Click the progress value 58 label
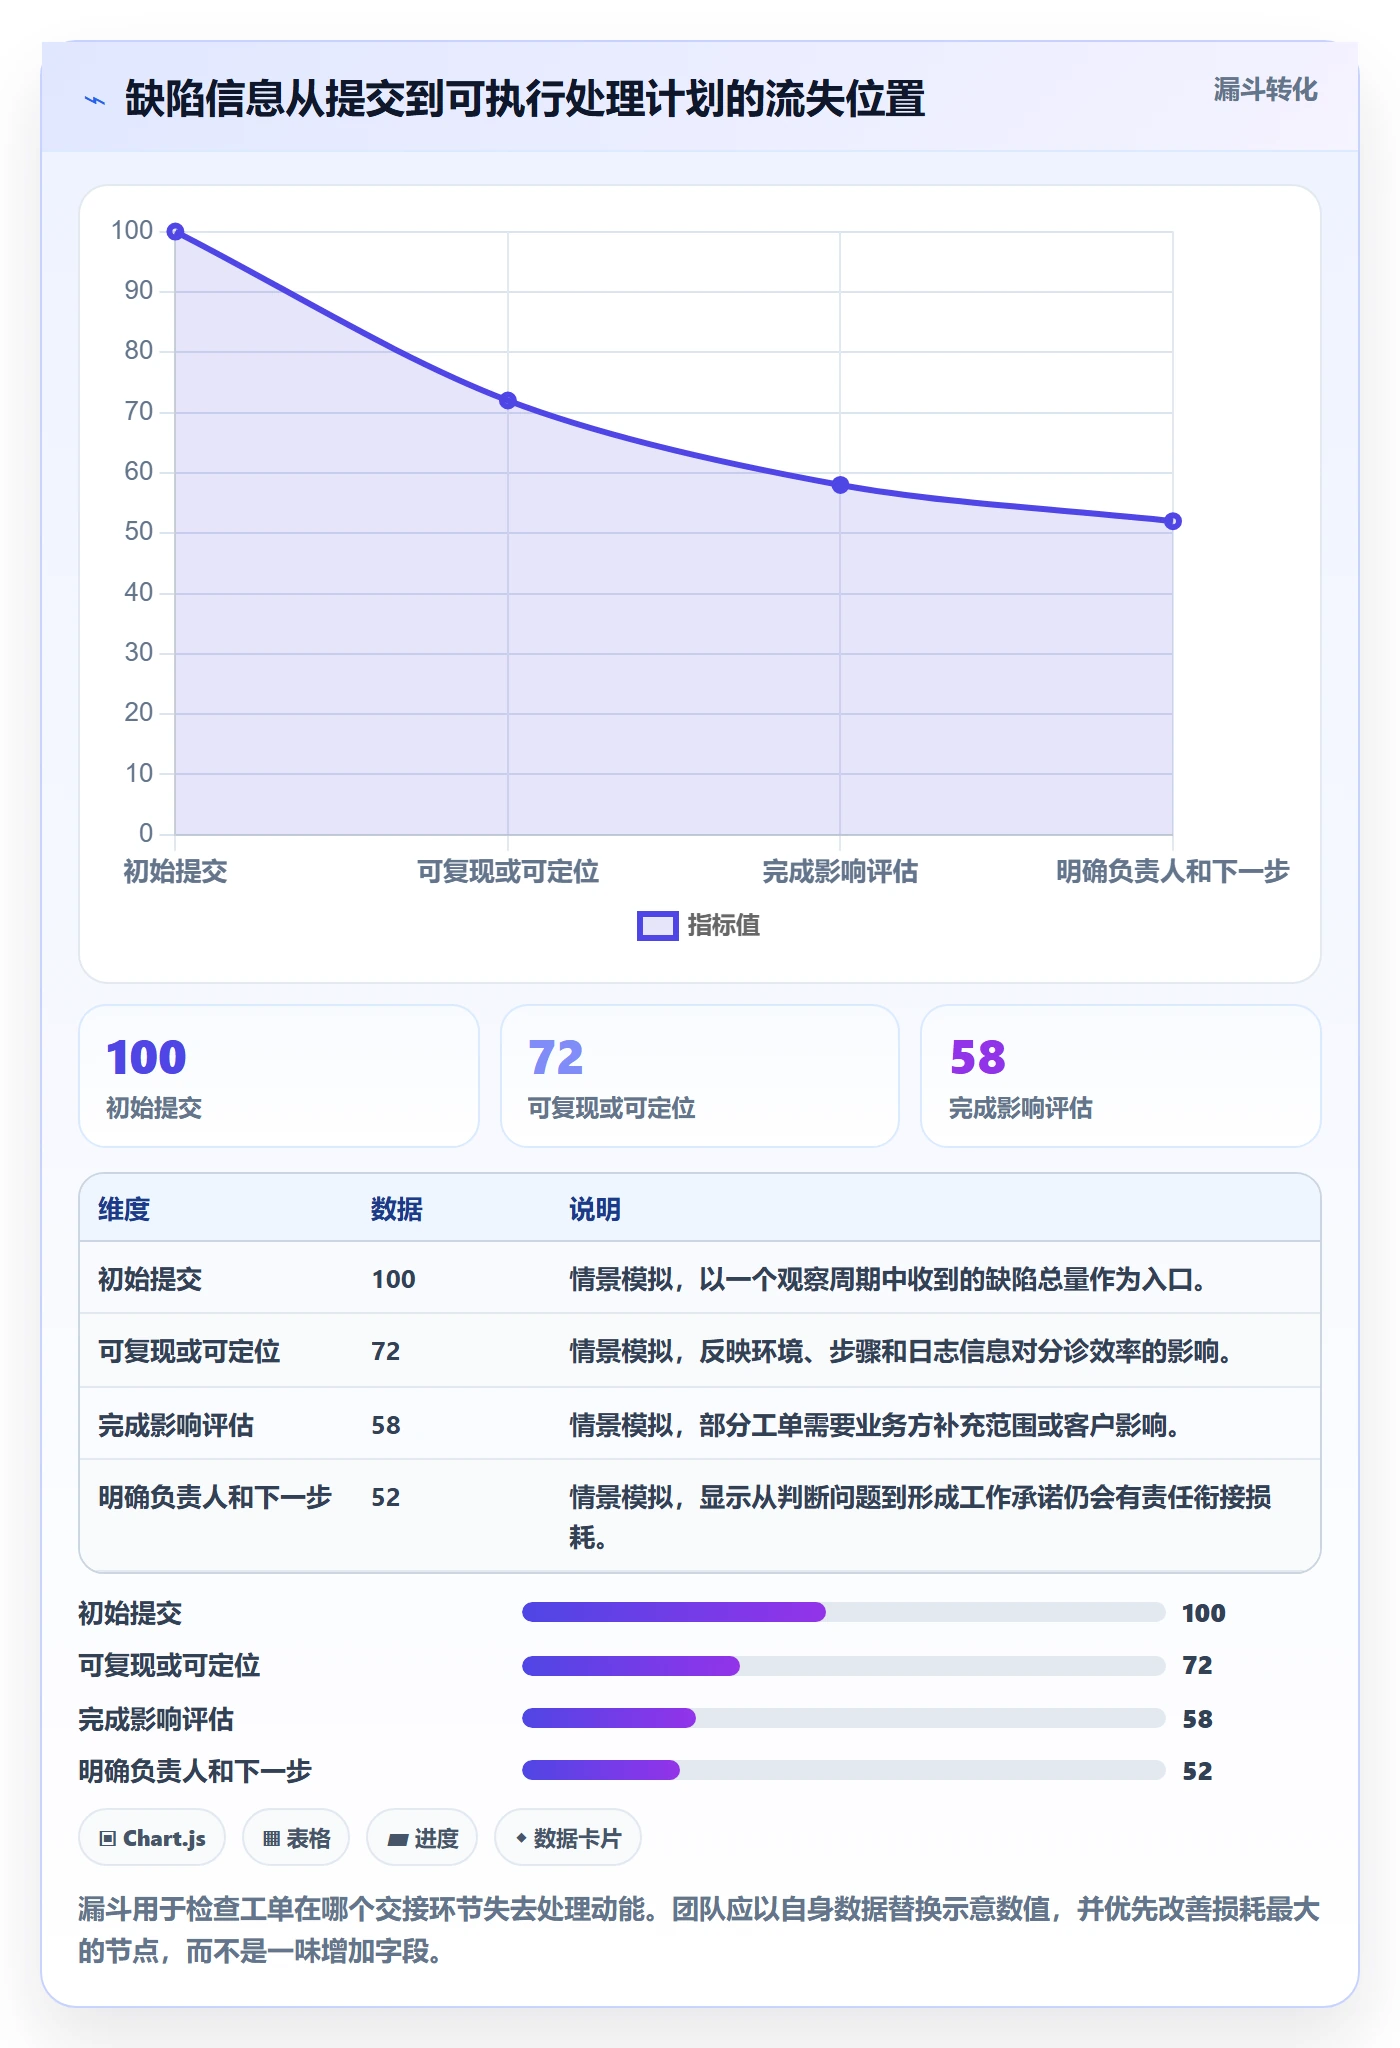The width and height of the screenshot is (1400, 2048). click(x=1197, y=1719)
